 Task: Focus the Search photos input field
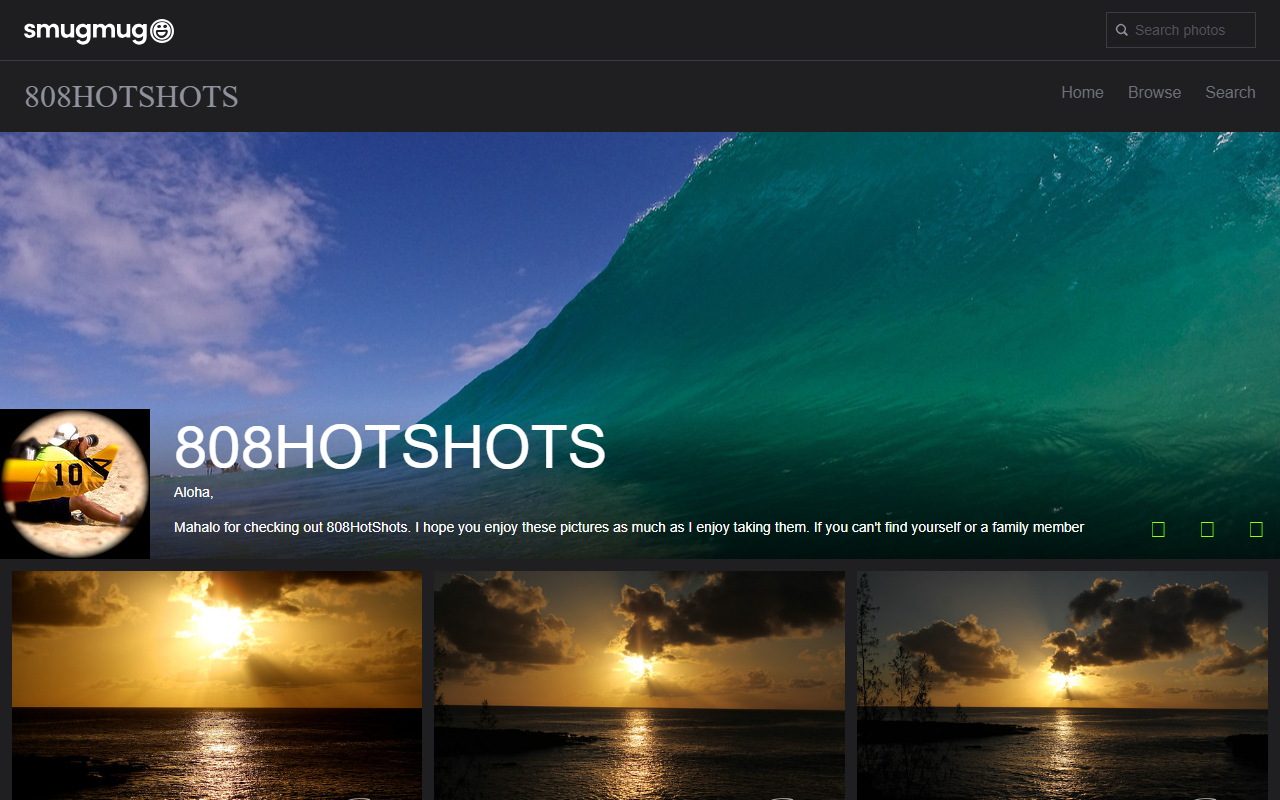pyautogui.click(x=1181, y=30)
